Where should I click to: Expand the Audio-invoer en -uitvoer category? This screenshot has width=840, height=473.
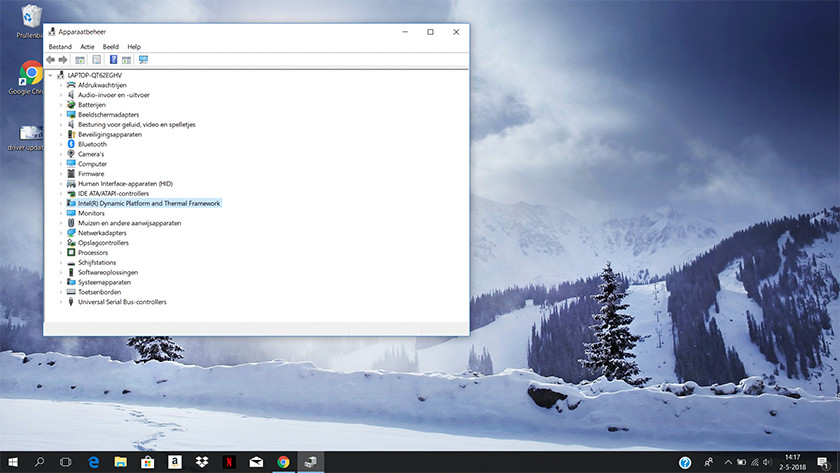[x=60, y=95]
